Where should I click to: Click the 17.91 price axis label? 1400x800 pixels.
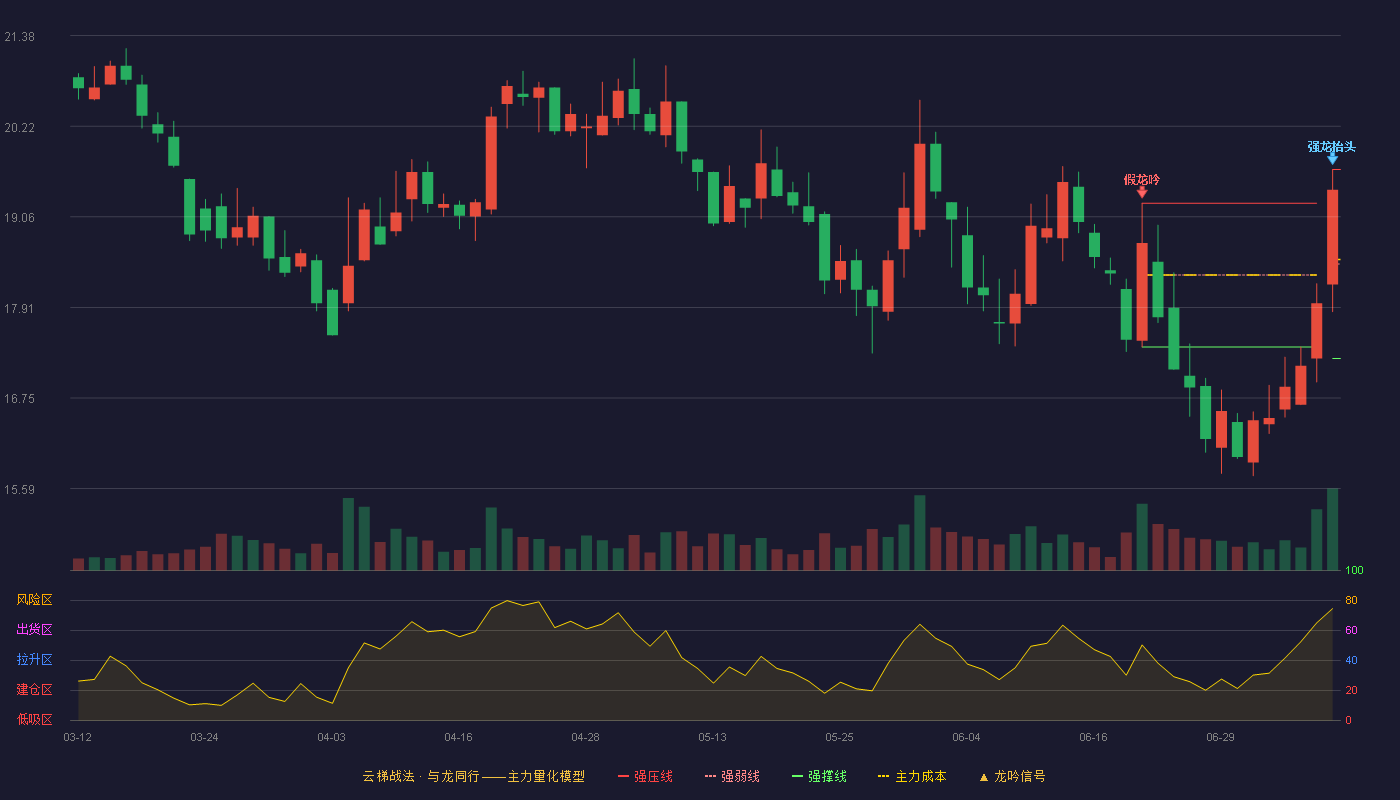(x=19, y=309)
